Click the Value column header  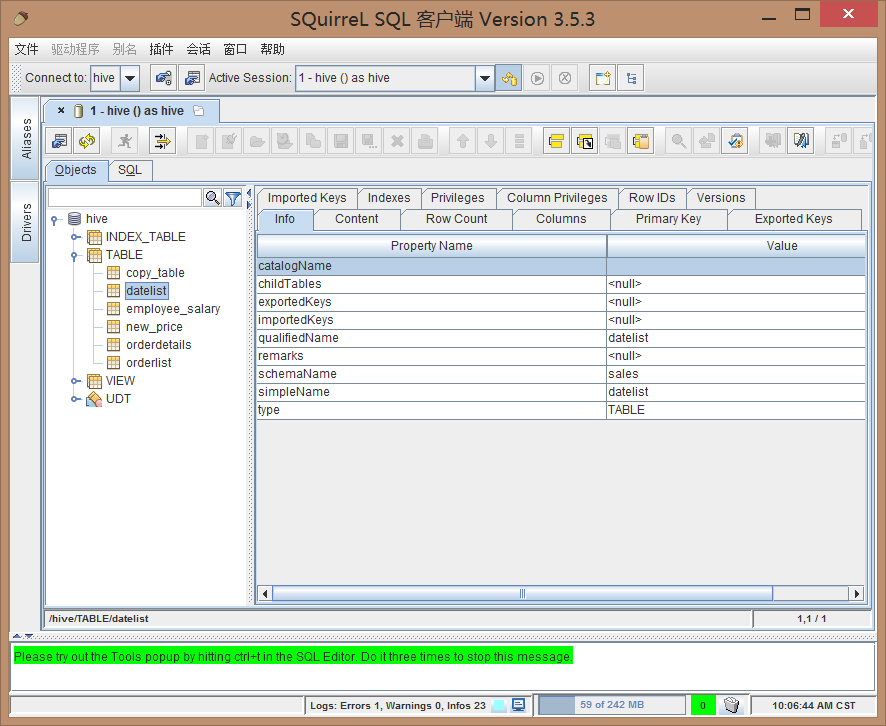pyautogui.click(x=736, y=246)
